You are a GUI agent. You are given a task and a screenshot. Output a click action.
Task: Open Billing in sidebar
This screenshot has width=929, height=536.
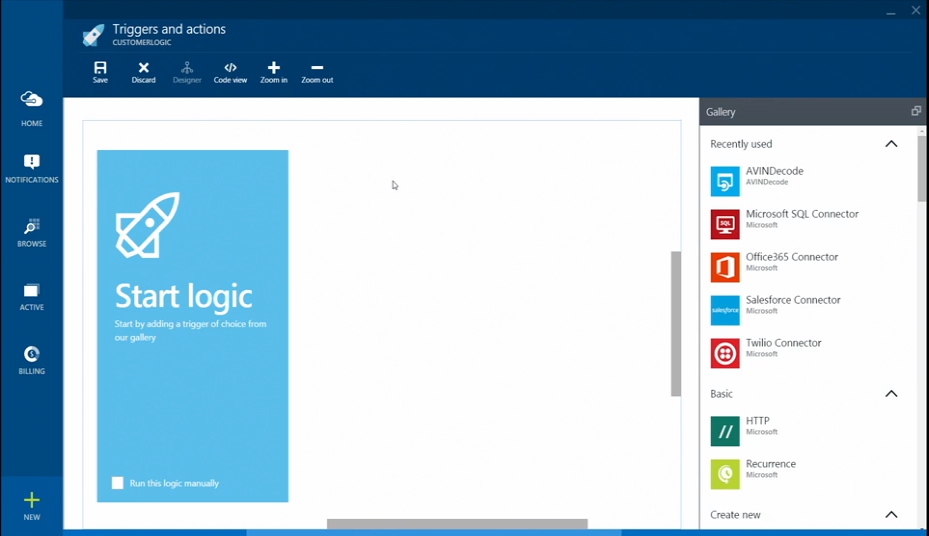[x=31, y=360]
